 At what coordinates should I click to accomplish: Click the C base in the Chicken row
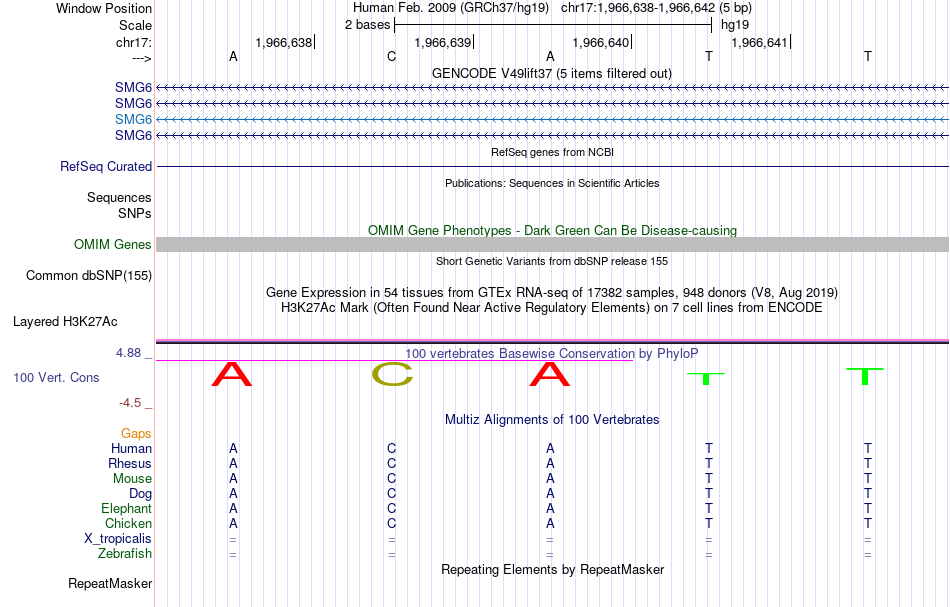391,523
